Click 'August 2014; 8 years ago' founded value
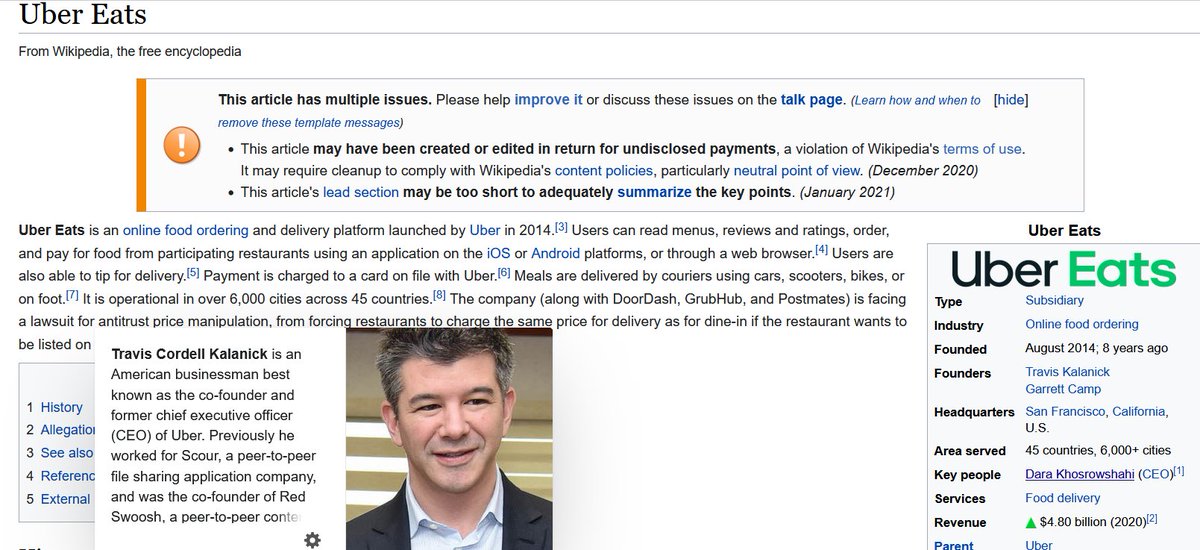Image resolution: width=1200 pixels, height=550 pixels. click(x=1096, y=348)
